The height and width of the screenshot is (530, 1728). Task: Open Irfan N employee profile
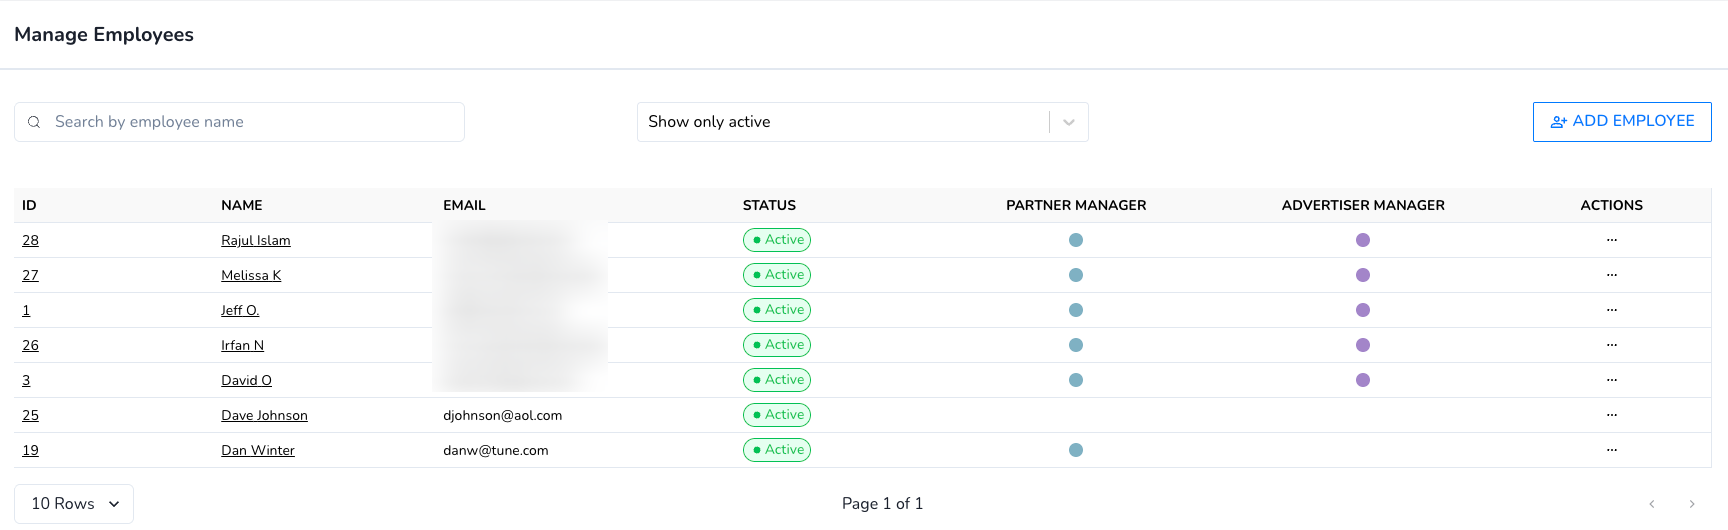click(243, 345)
